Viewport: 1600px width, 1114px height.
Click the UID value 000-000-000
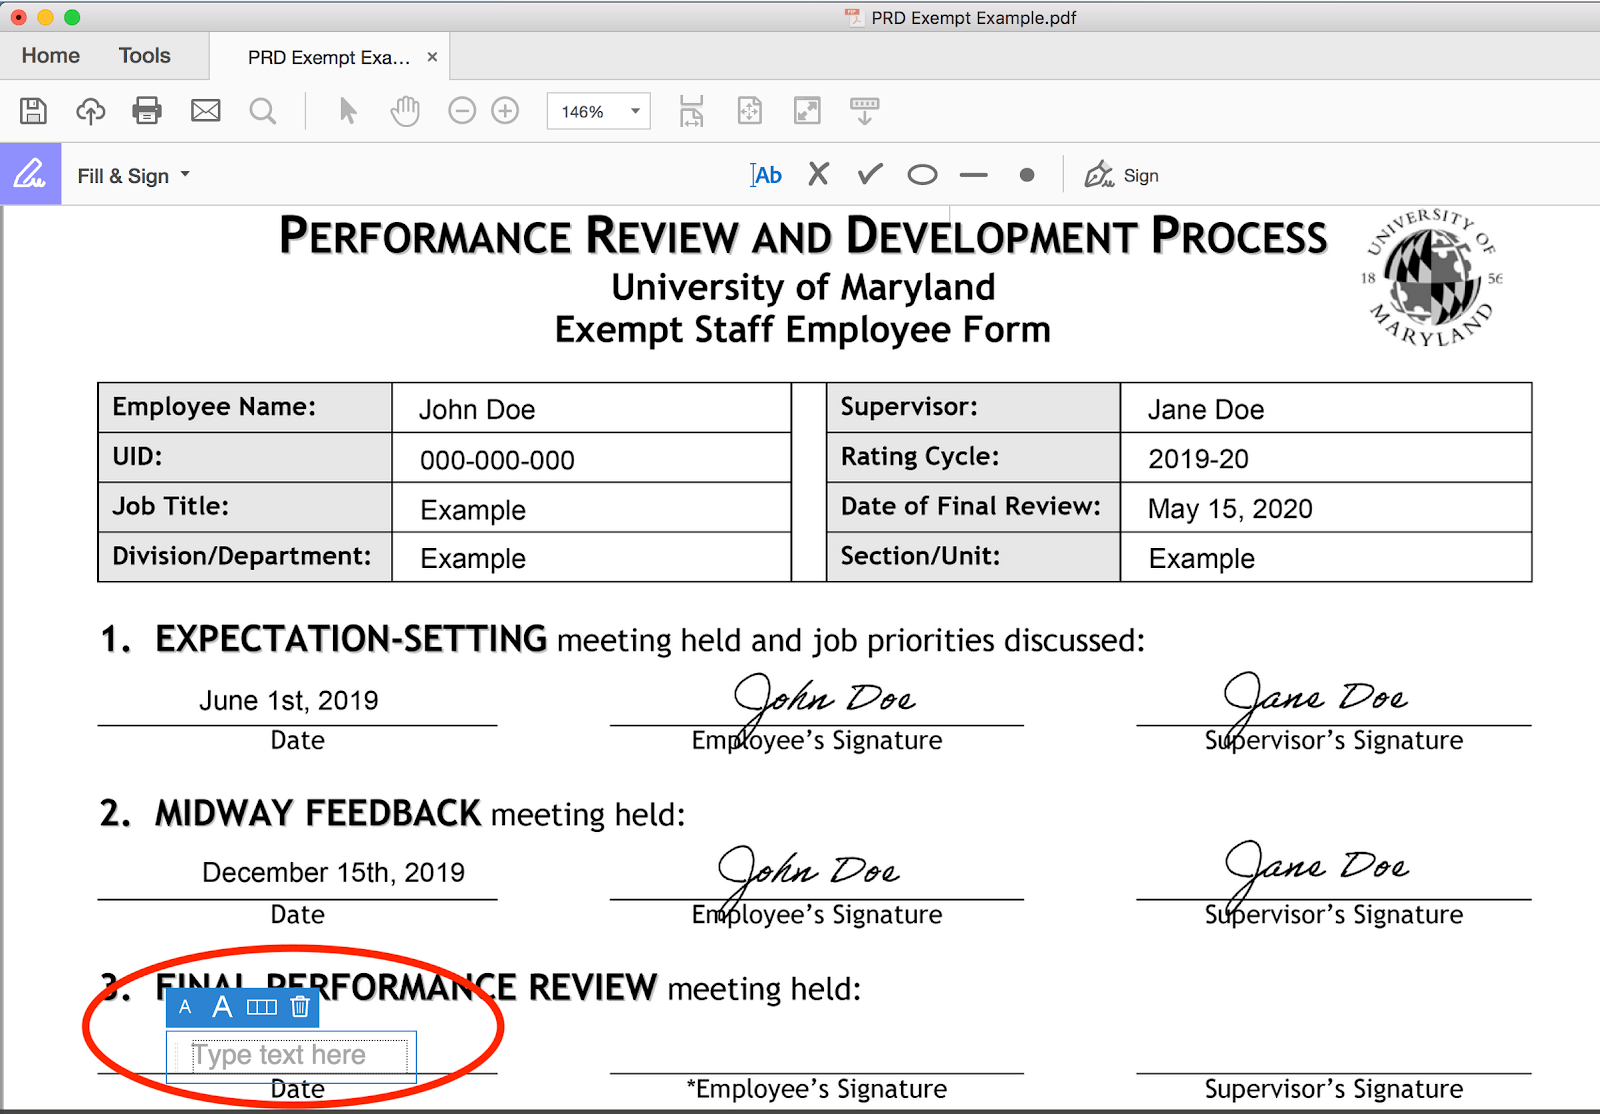[x=497, y=460]
